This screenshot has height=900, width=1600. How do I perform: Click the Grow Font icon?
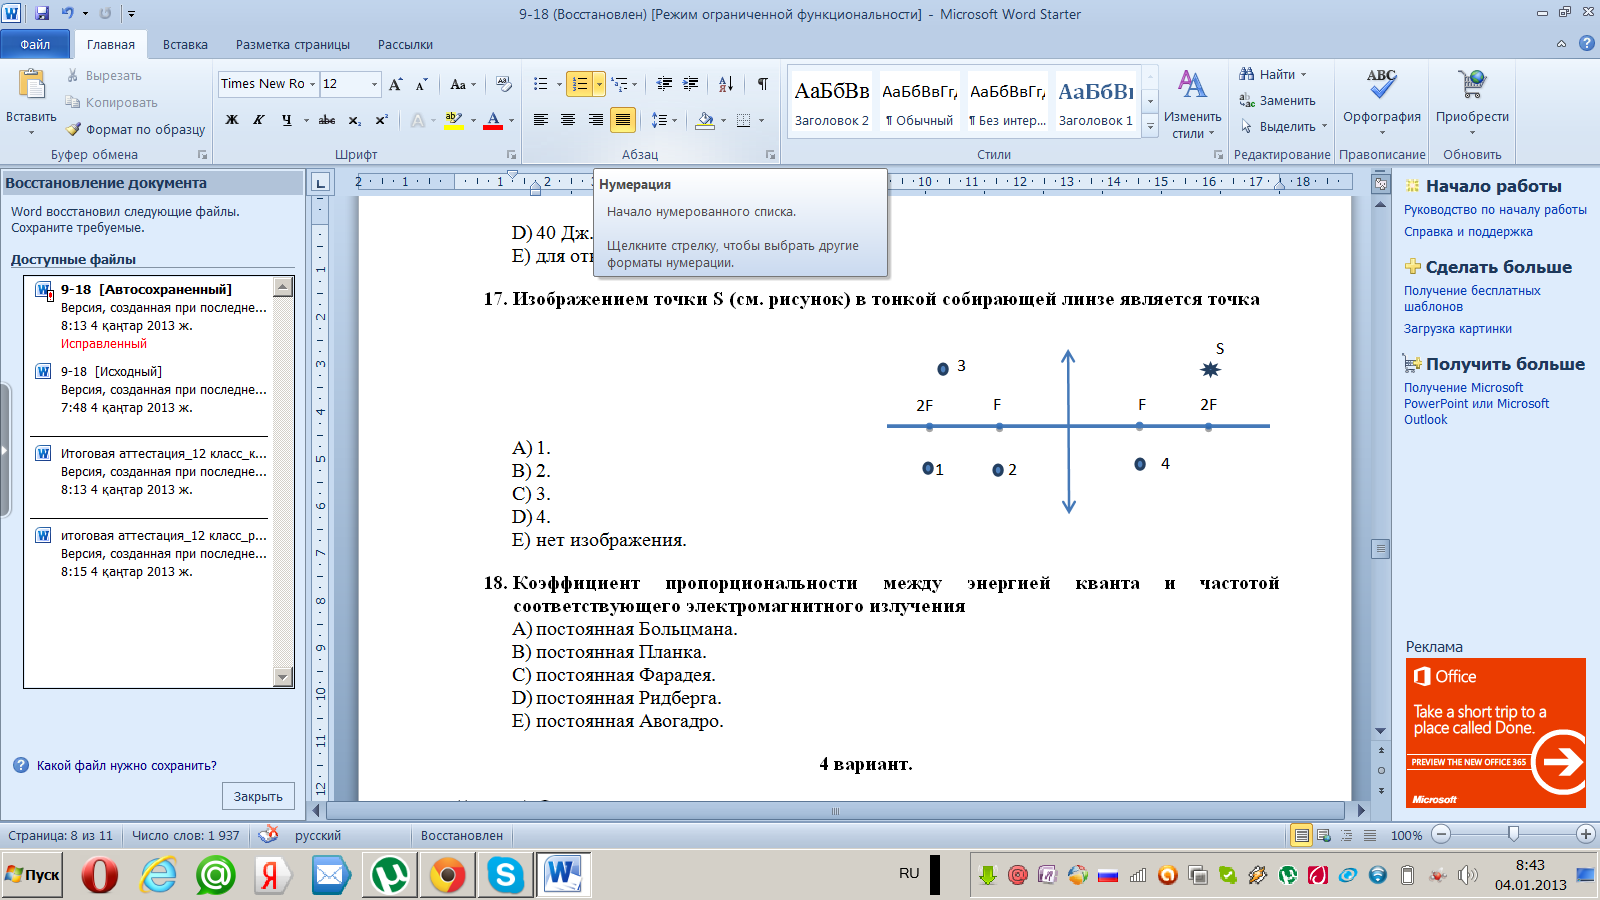(396, 84)
